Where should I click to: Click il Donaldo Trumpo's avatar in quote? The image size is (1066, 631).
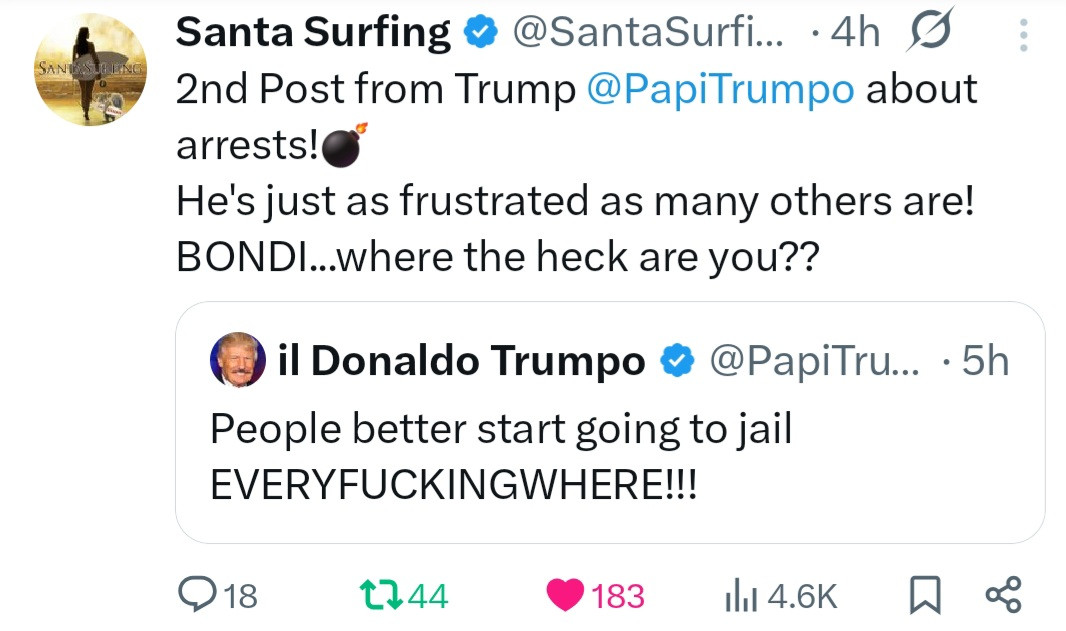pyautogui.click(x=238, y=360)
